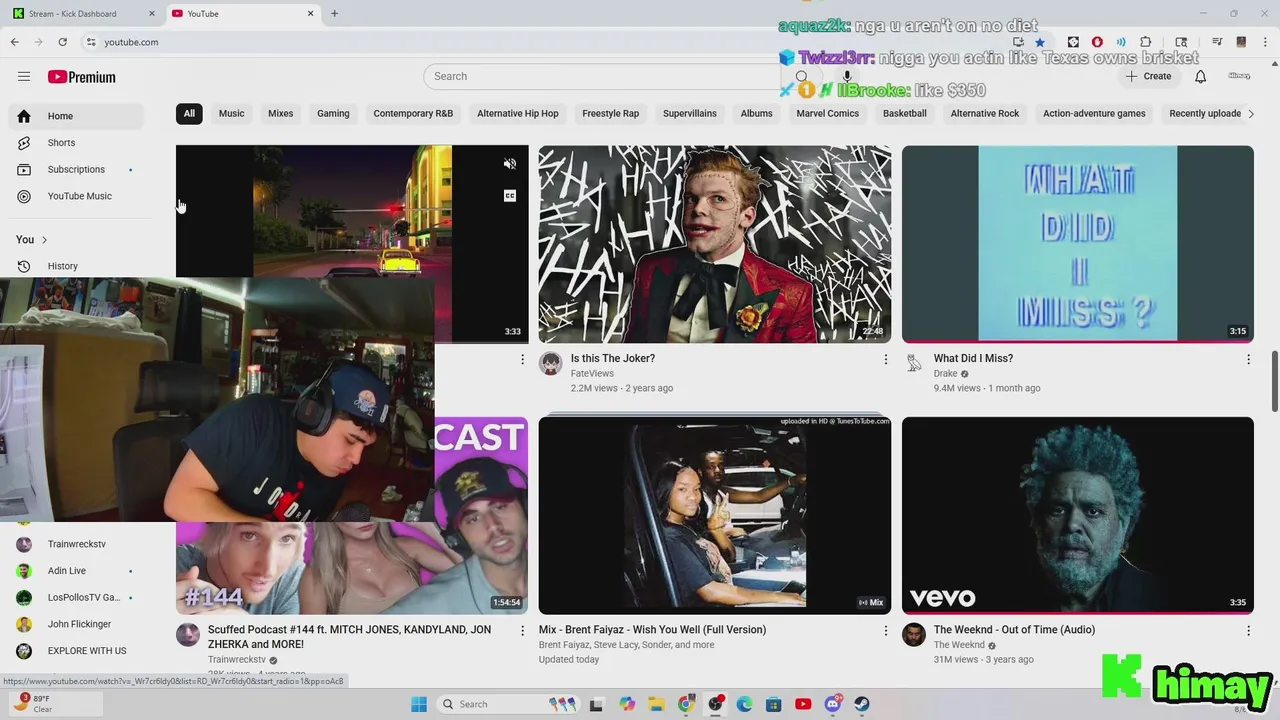Open the Shorts sidebar item
Viewport: 1280px width, 720px height.
pyautogui.click(x=76, y=143)
